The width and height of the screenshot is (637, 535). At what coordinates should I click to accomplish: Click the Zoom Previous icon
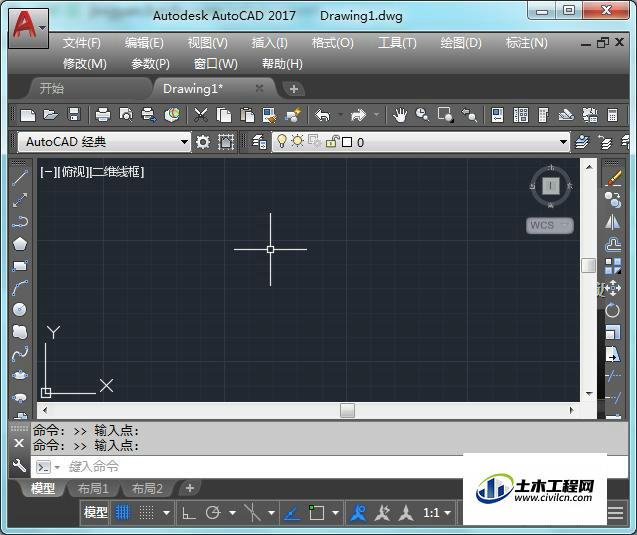468,115
